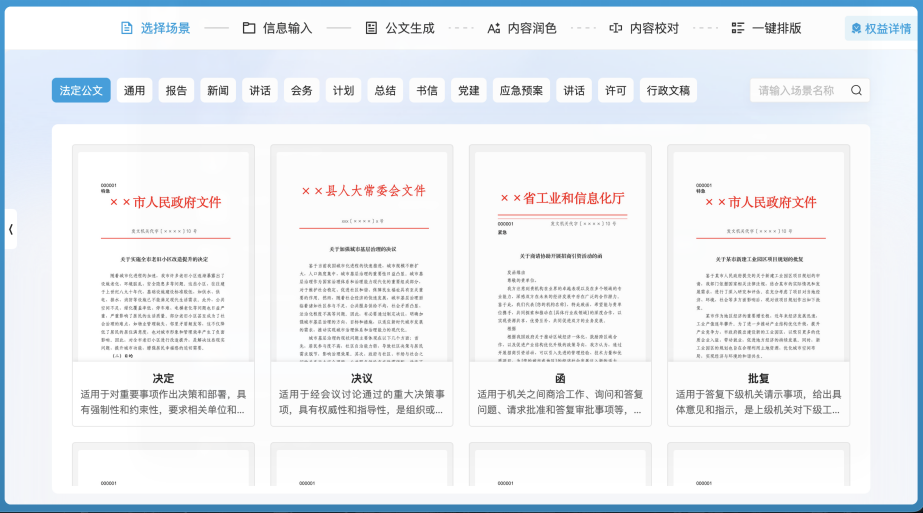The image size is (923, 513).
Task: Open 权益详情 button
Action: pyautogui.click(x=881, y=28)
